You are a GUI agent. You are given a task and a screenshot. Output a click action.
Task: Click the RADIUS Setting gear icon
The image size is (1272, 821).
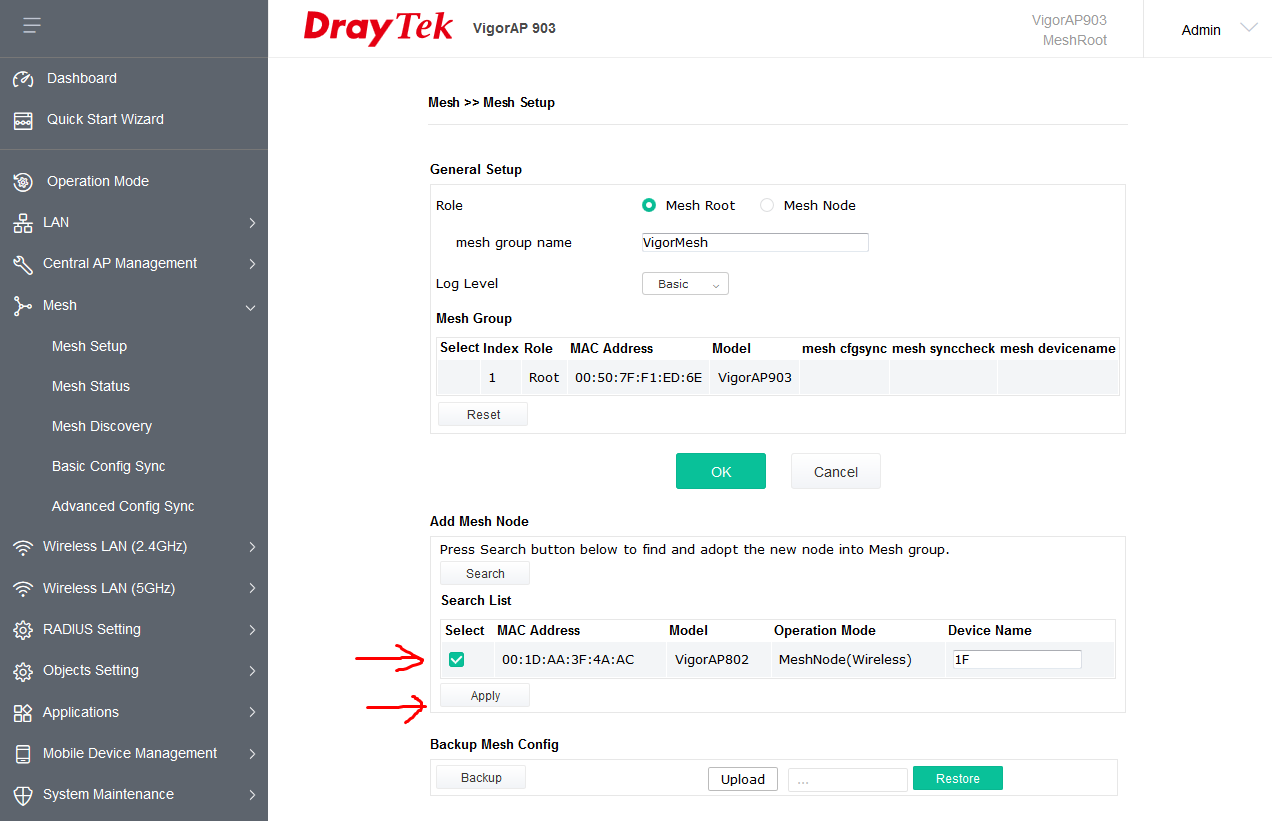click(x=23, y=630)
